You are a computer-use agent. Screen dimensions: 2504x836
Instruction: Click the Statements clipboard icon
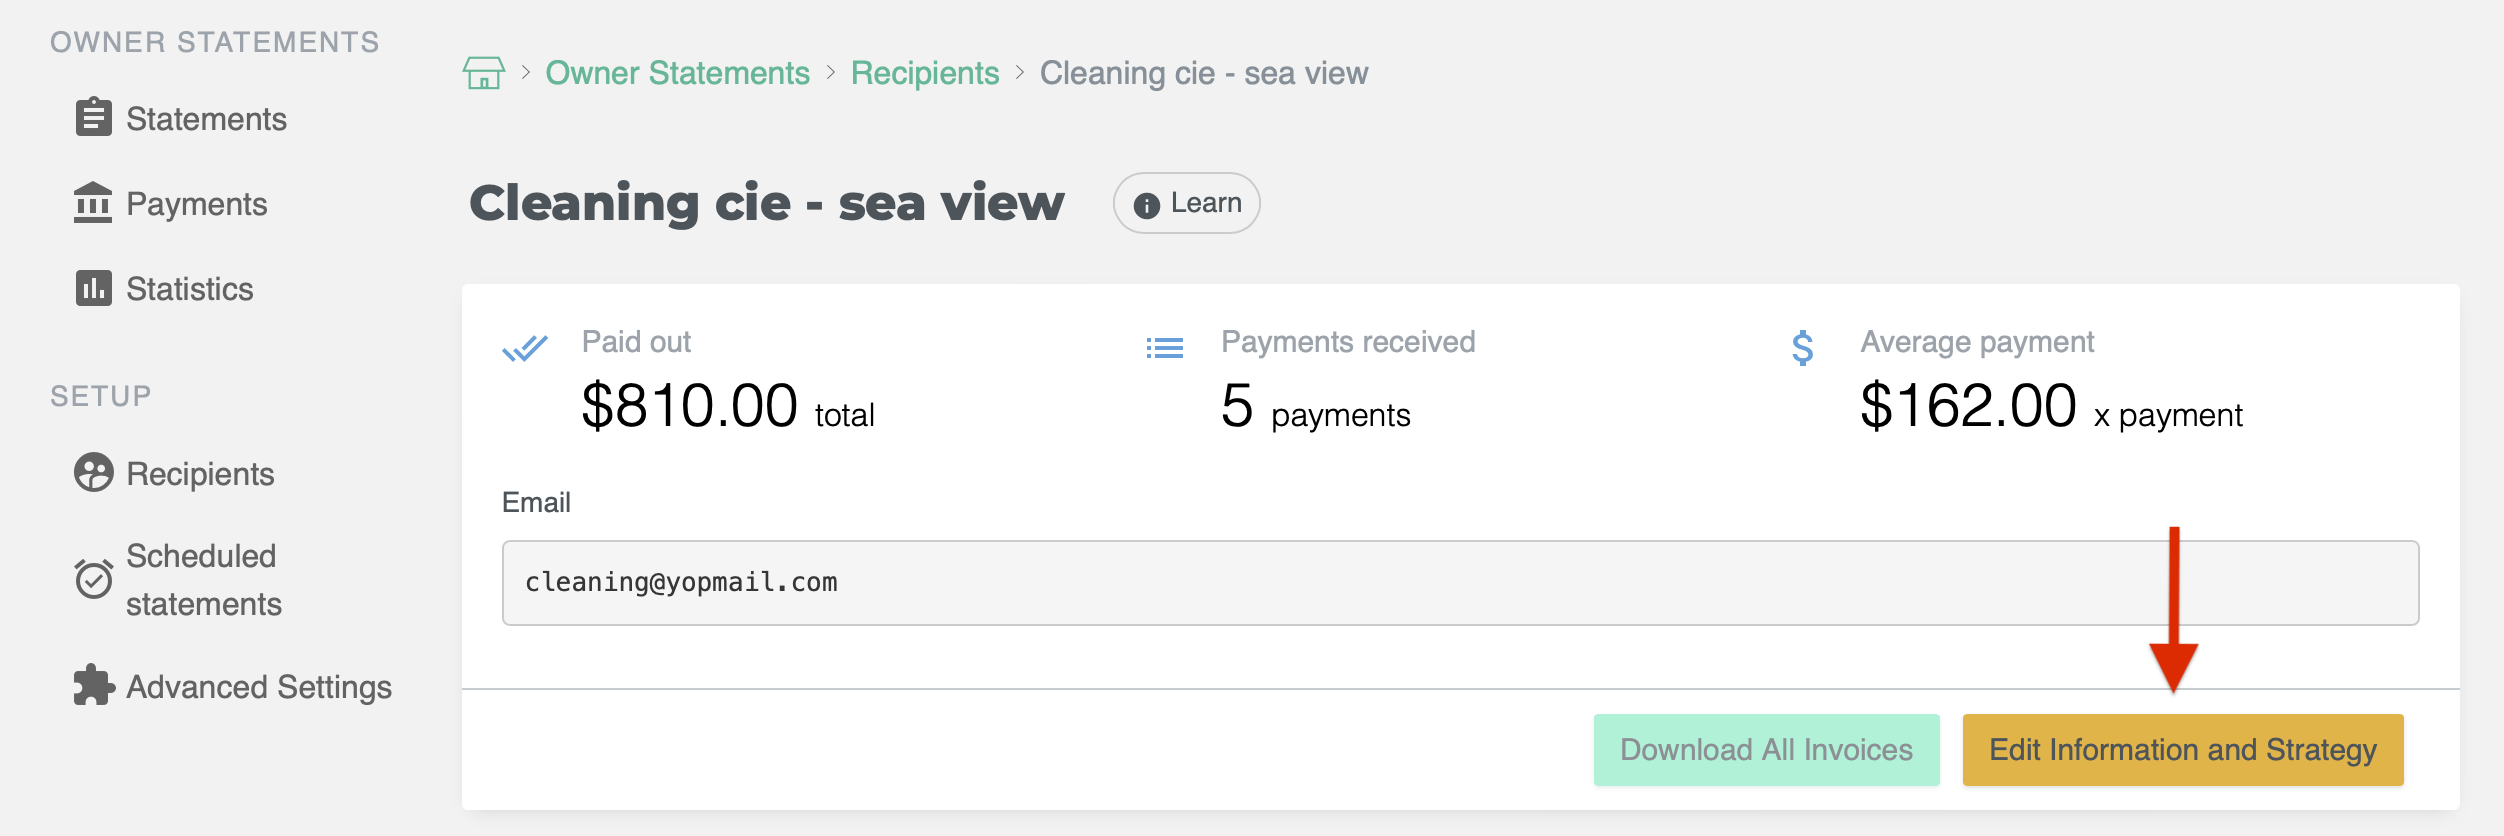click(94, 117)
